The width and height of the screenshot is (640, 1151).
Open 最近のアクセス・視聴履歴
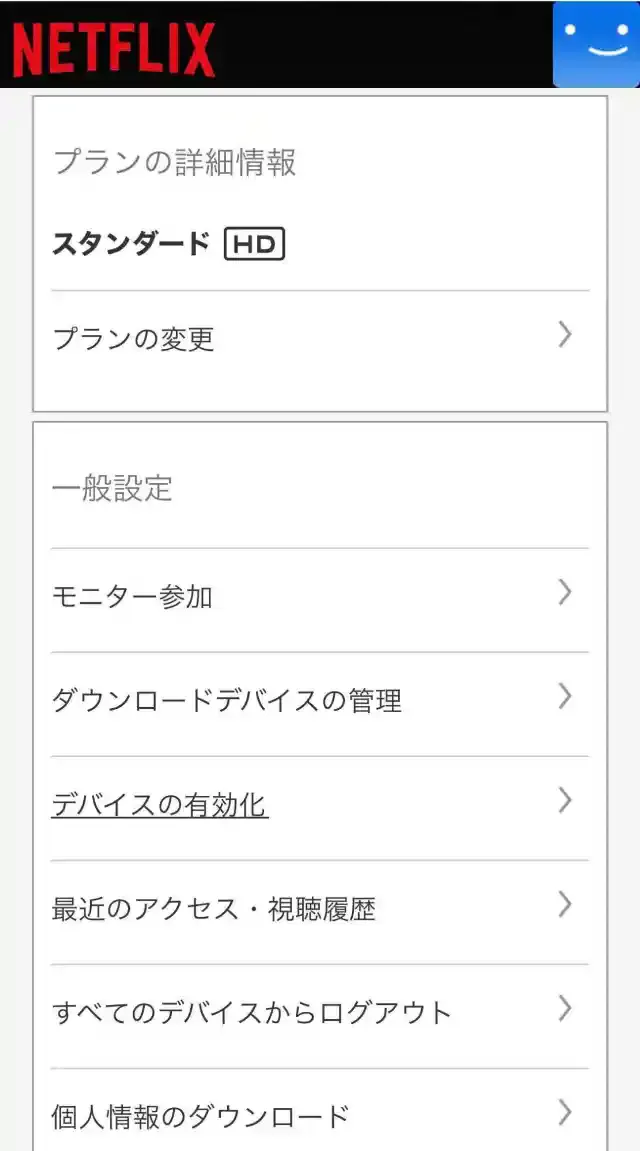tap(215, 906)
